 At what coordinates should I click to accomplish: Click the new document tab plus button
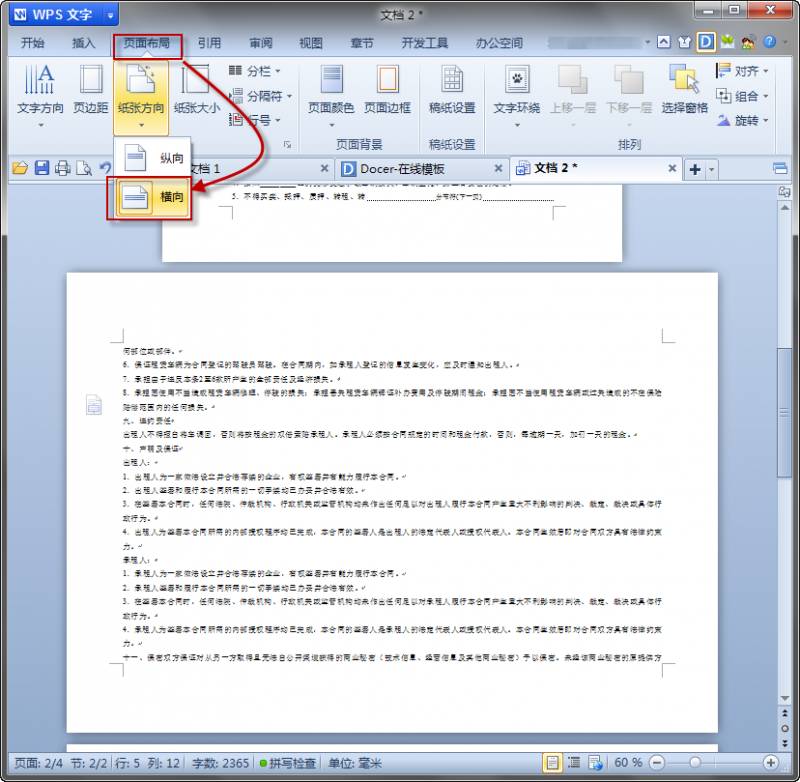click(x=694, y=169)
